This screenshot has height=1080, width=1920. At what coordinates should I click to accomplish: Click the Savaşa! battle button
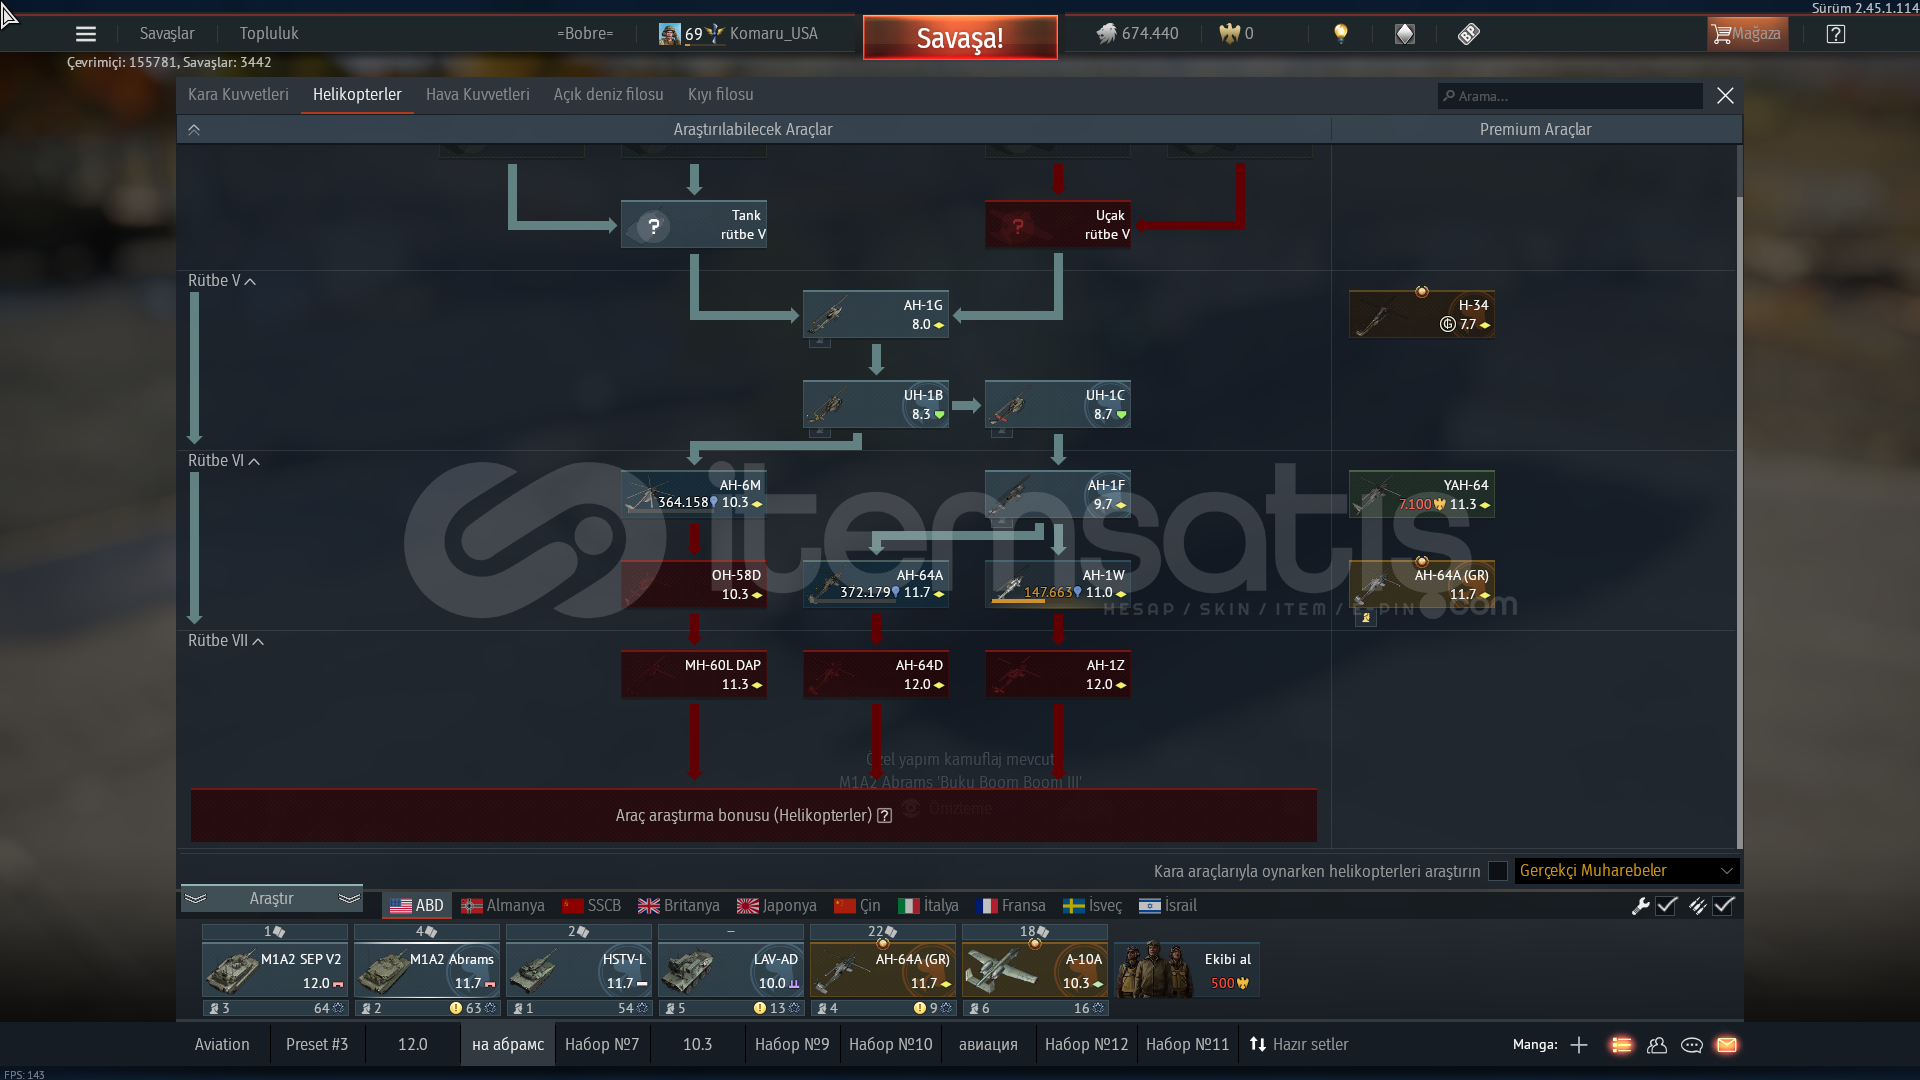(960, 38)
